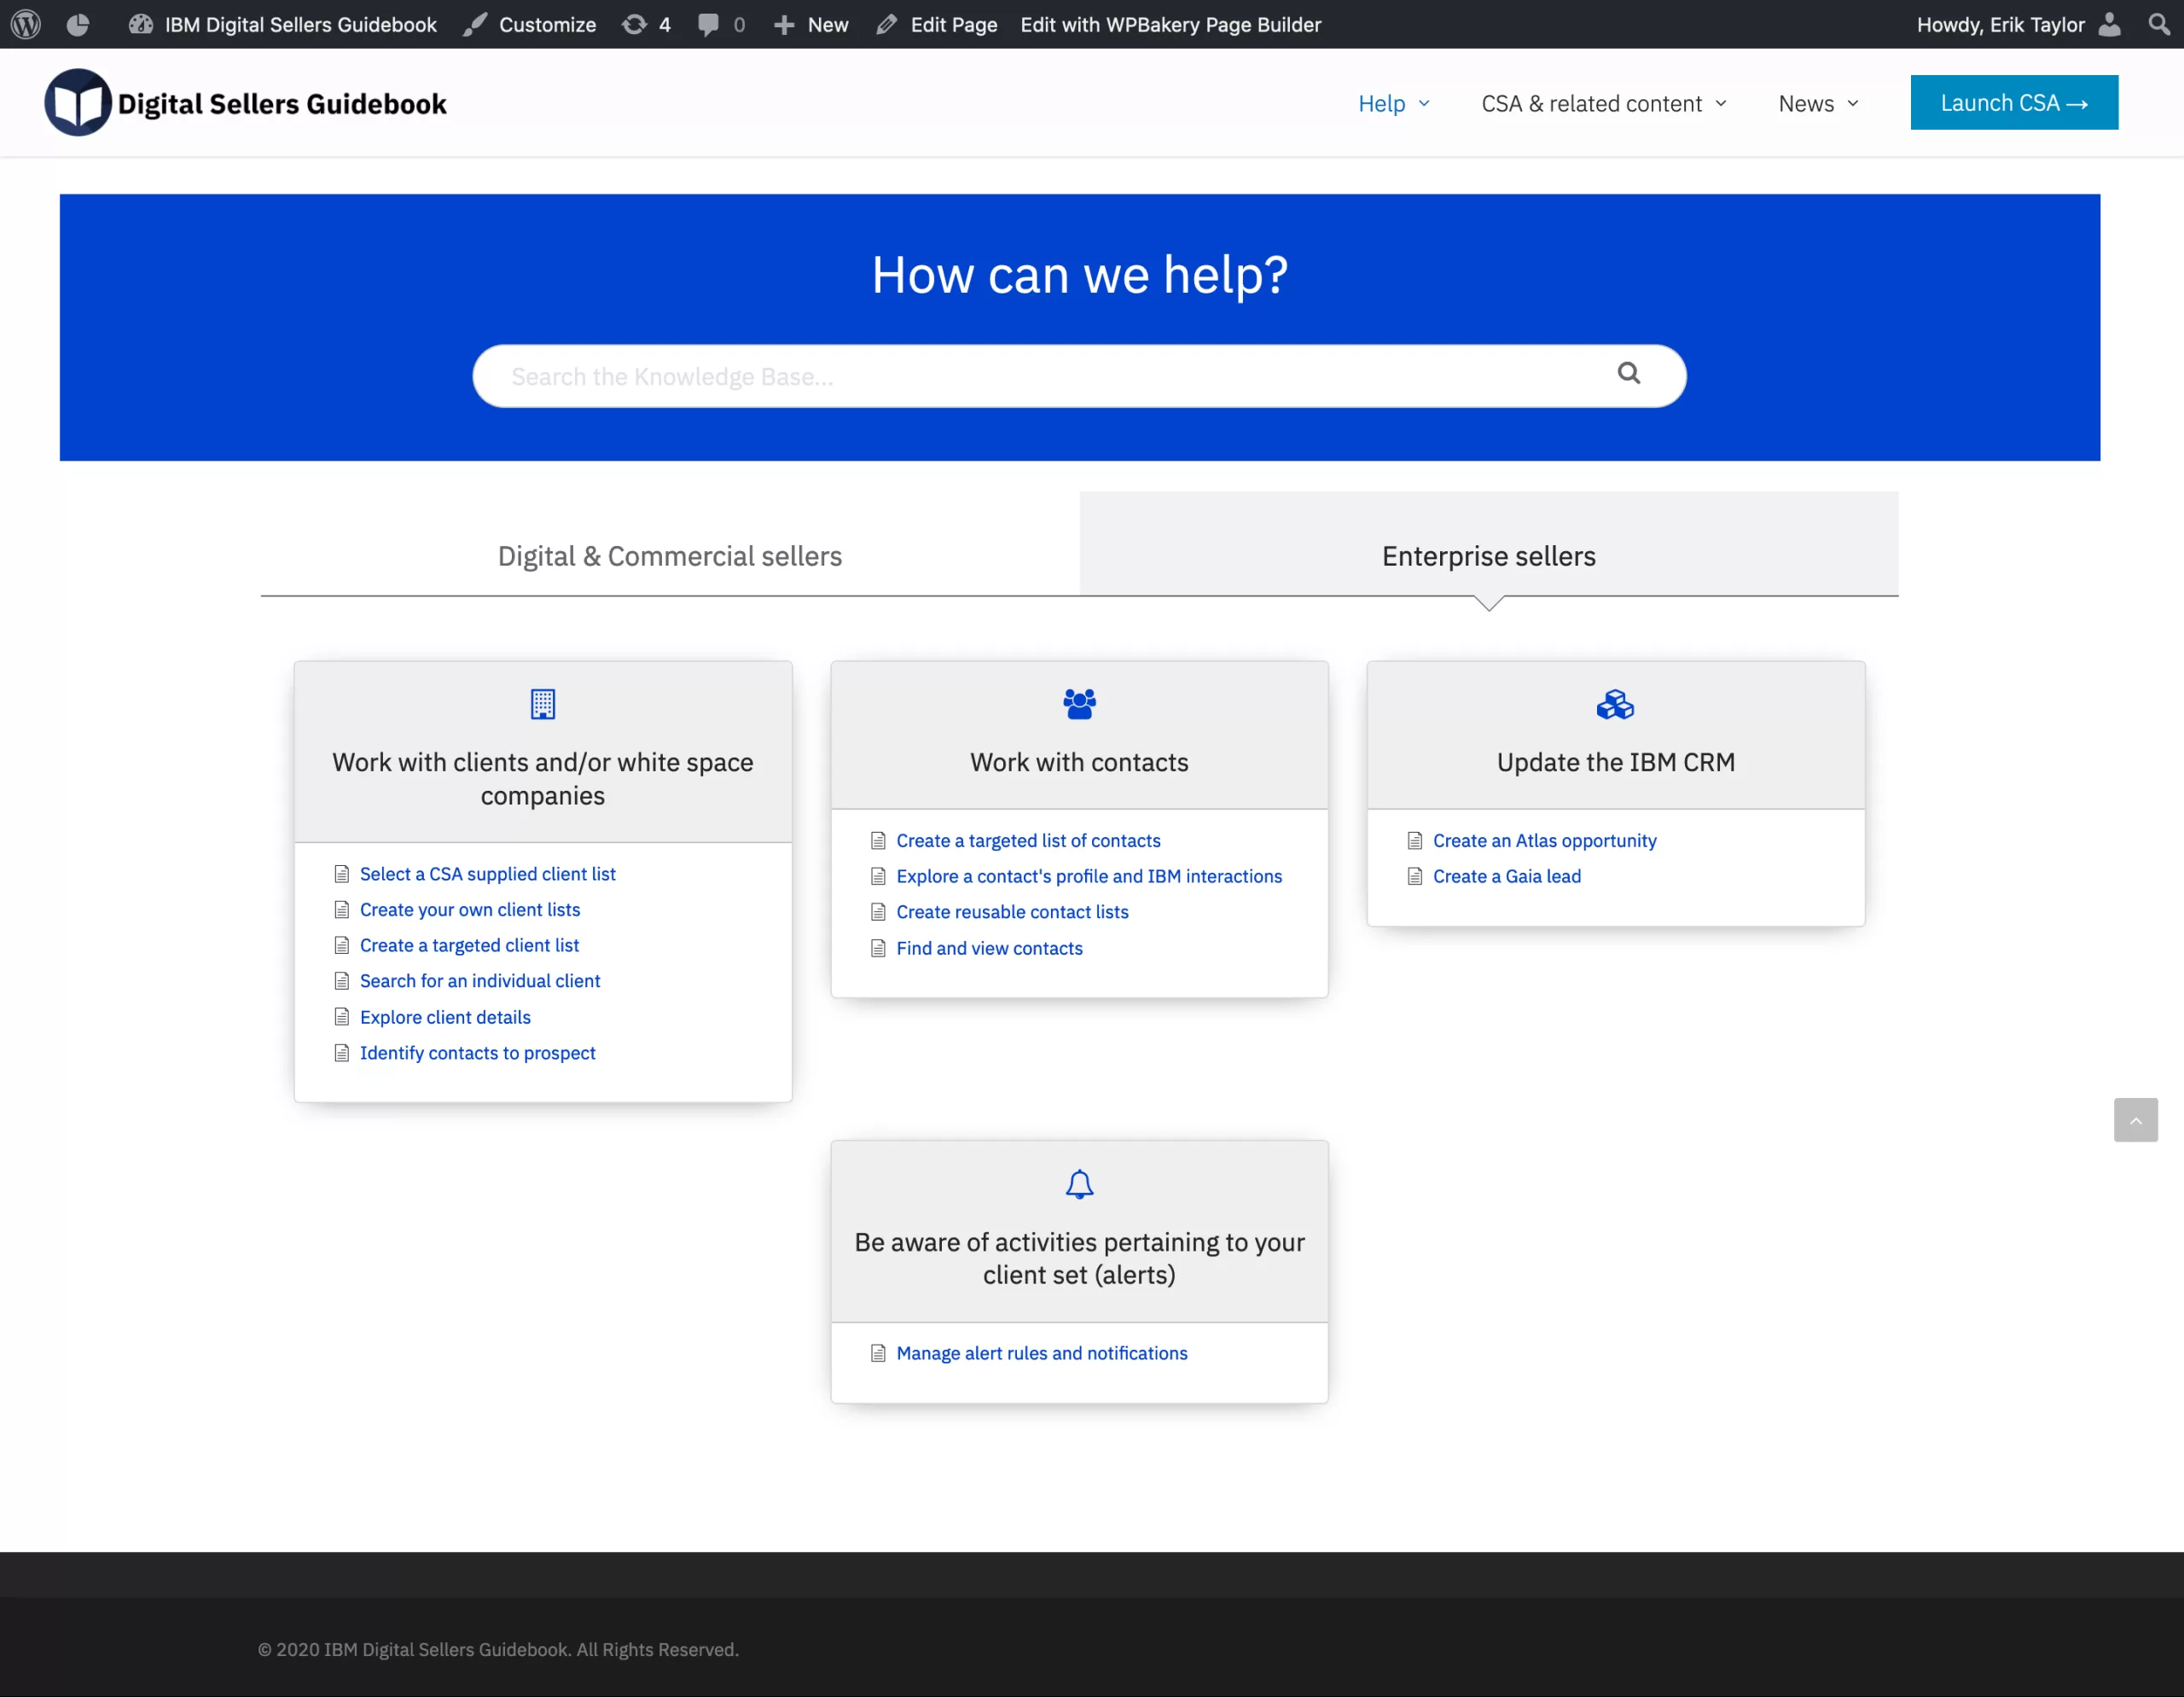The height and width of the screenshot is (1697, 2184).
Task: Open Work with clients and/or white space companies
Action: pyautogui.click(x=542, y=778)
